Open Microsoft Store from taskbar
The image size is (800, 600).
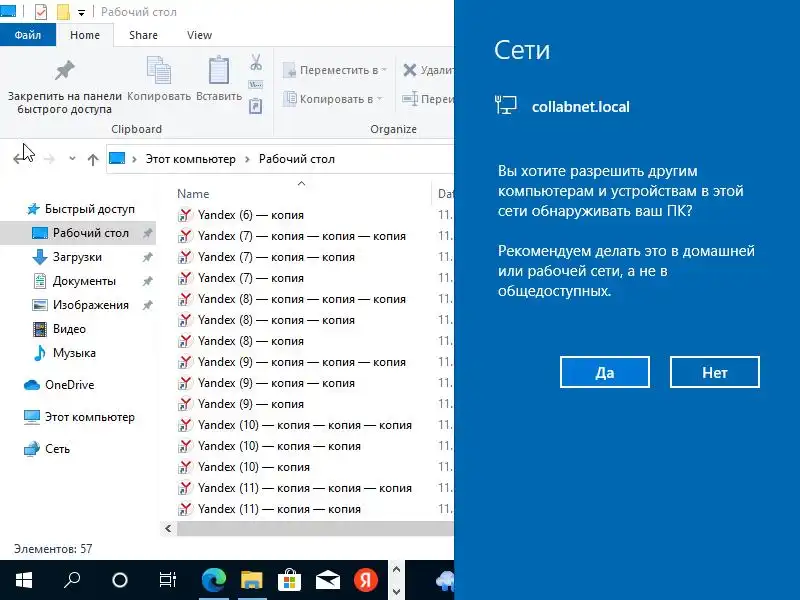289,580
